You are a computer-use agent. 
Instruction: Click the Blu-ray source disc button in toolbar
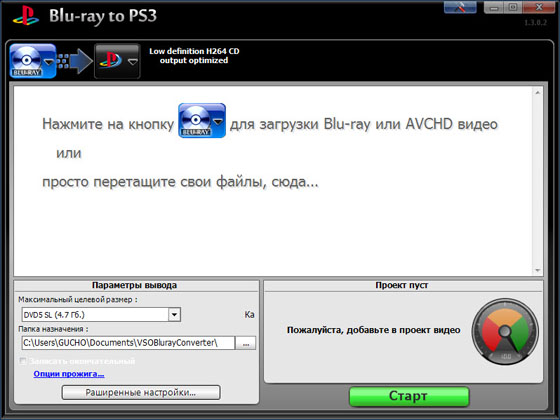point(33,61)
